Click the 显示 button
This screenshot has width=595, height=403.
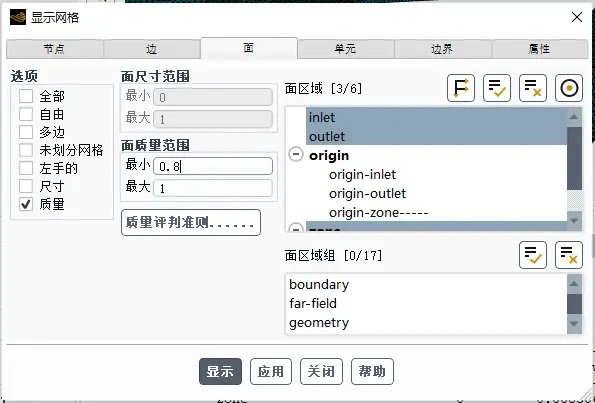coord(220,372)
